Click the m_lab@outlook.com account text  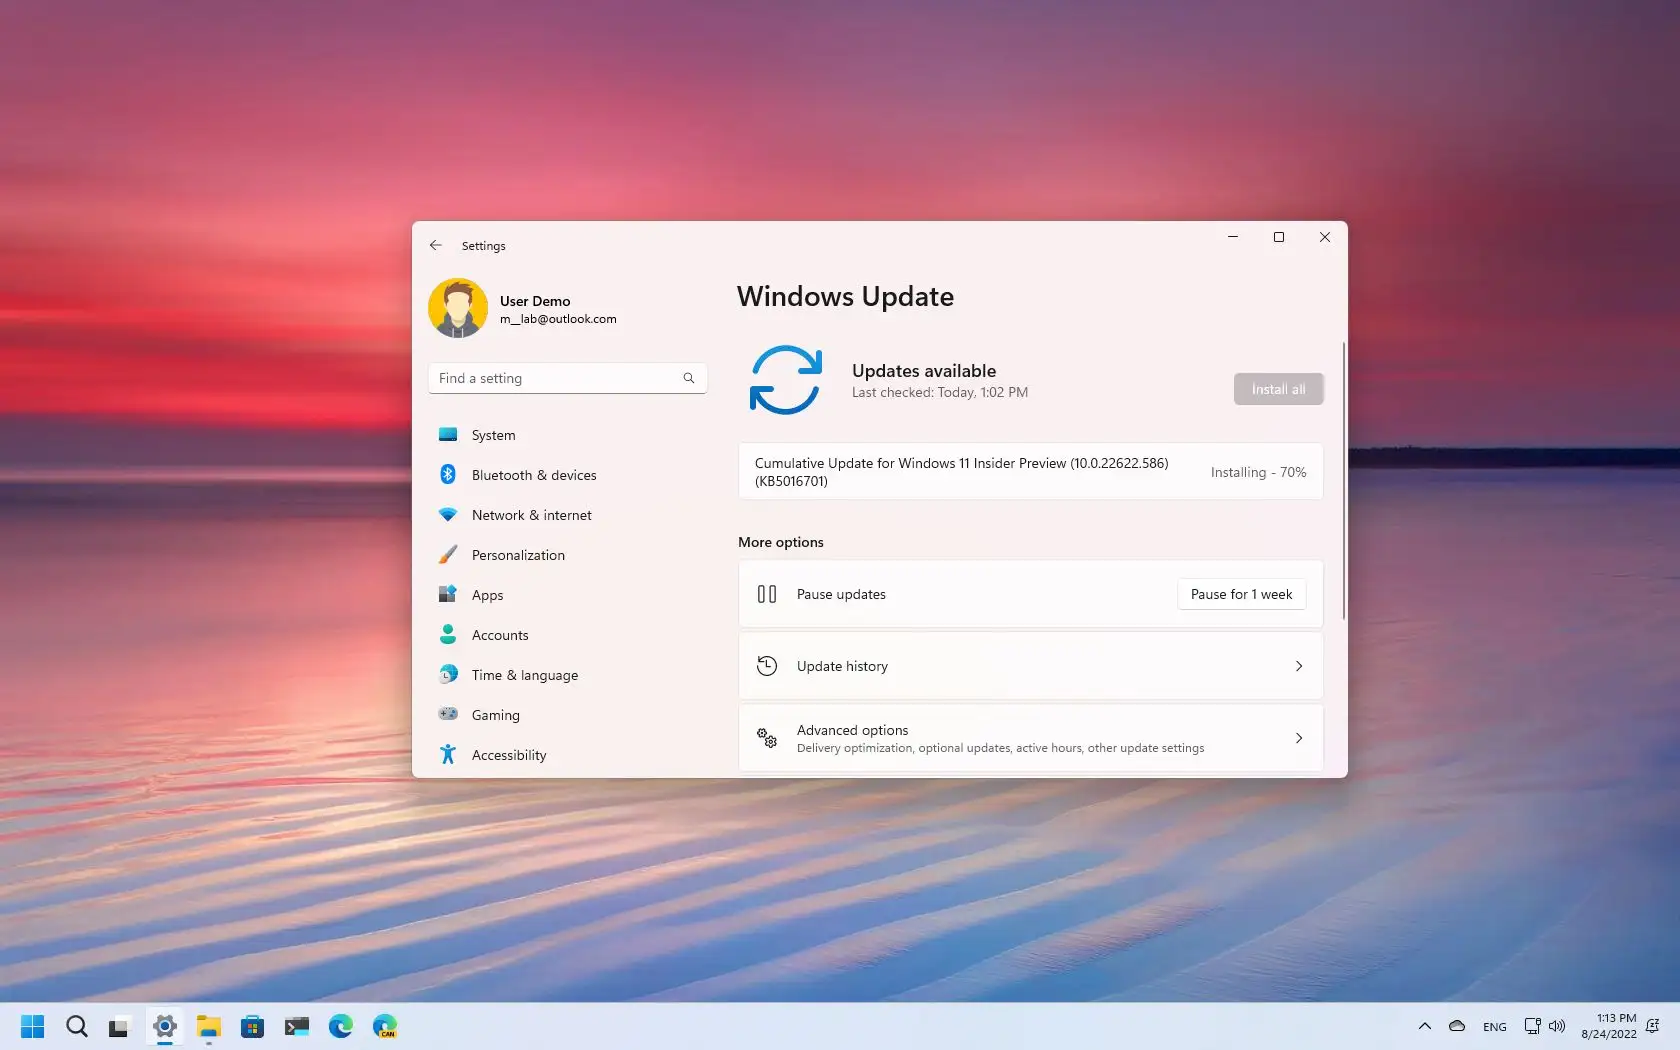558,319
